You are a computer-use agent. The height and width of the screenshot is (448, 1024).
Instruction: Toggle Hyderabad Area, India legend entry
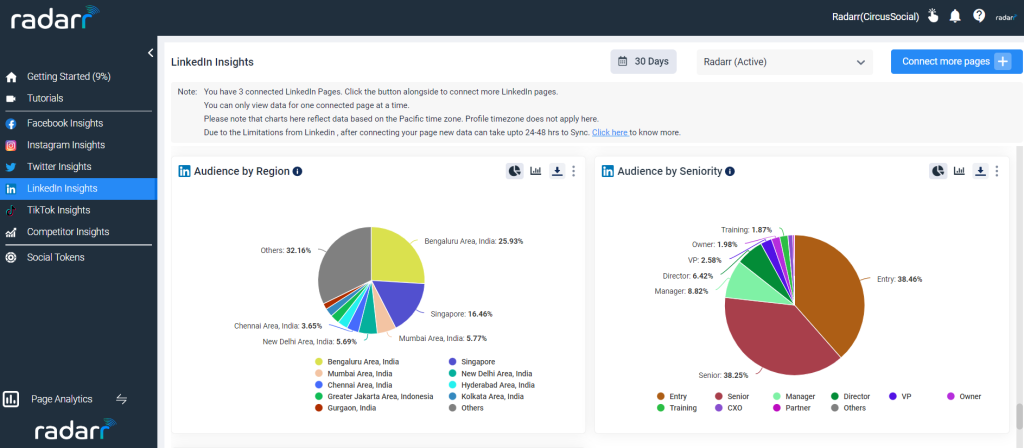491,385
